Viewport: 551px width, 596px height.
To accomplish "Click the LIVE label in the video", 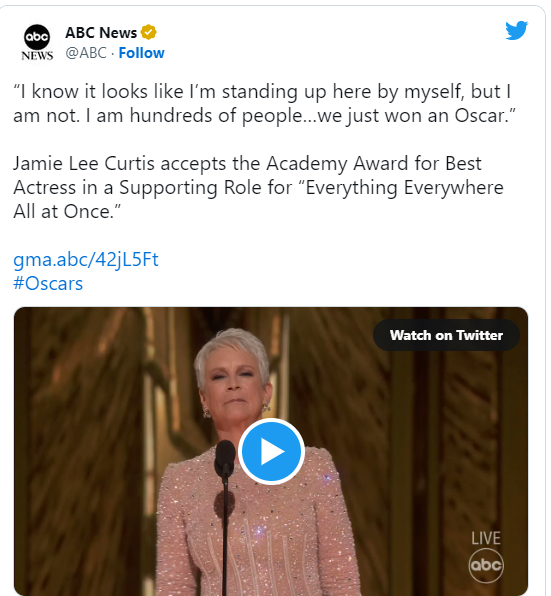I will coord(486,538).
